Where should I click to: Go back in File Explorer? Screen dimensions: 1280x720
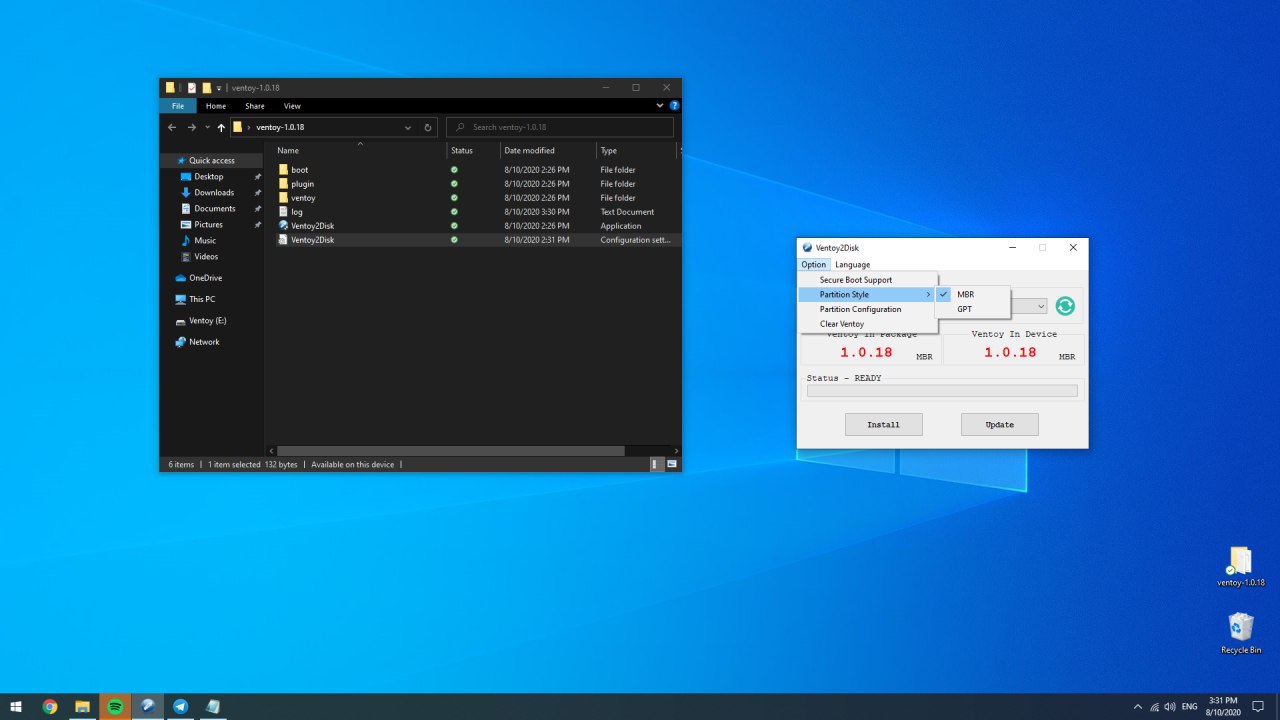[x=172, y=128]
